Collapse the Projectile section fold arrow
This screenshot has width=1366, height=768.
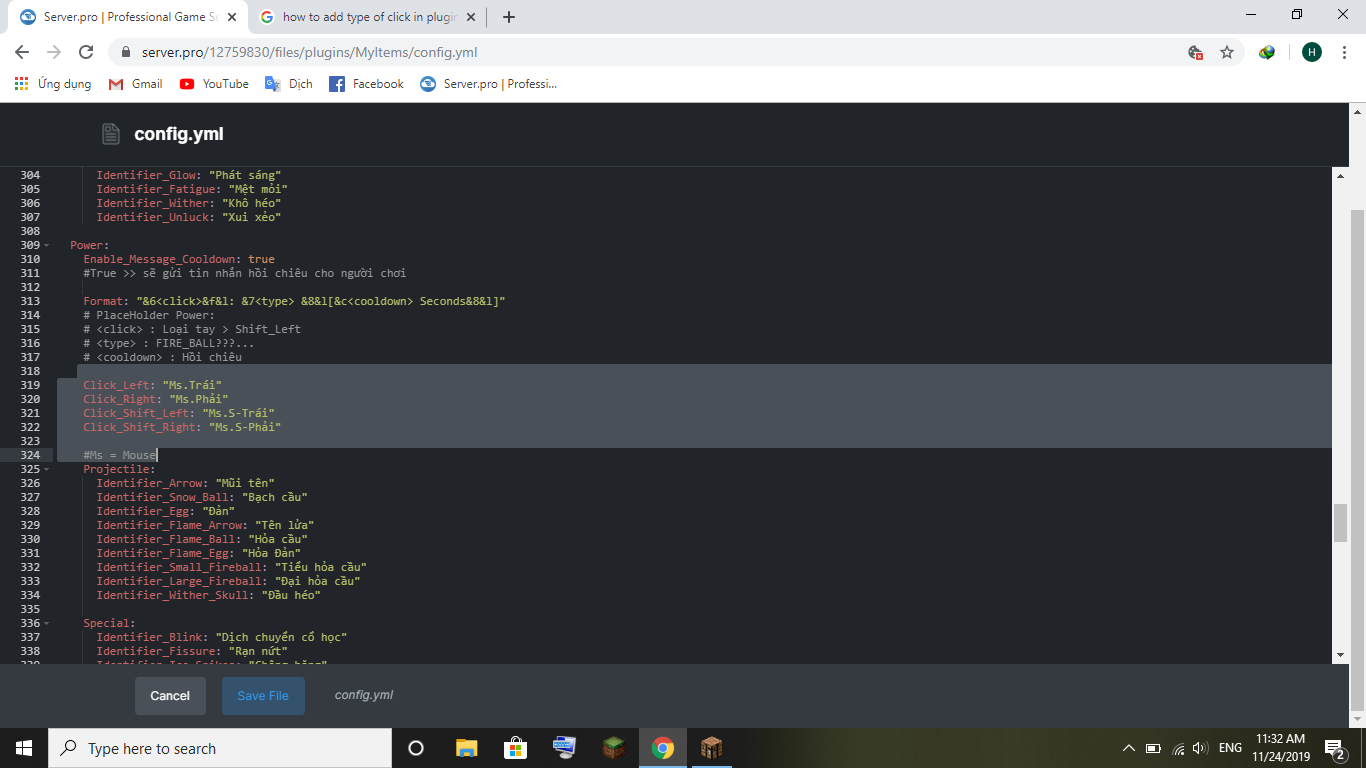click(x=47, y=469)
